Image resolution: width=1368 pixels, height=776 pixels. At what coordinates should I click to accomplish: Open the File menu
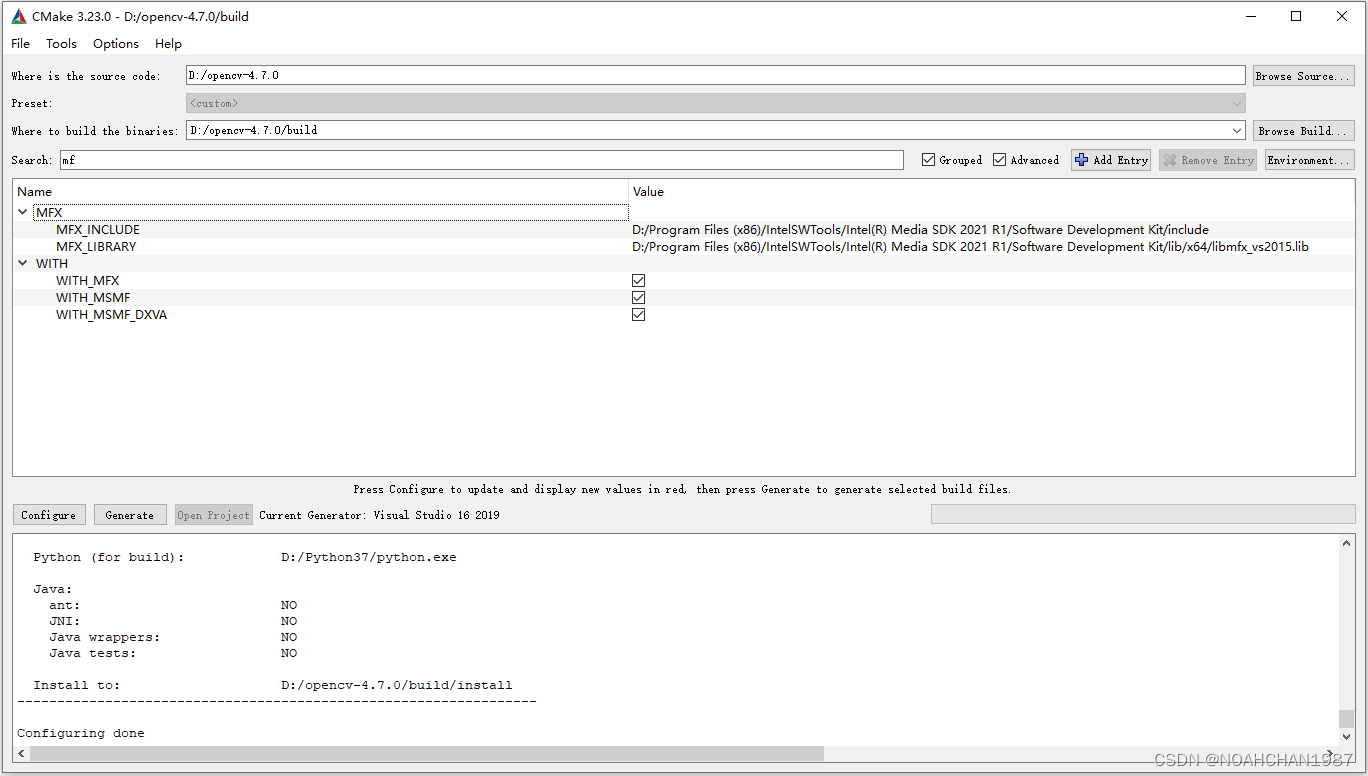click(x=20, y=43)
